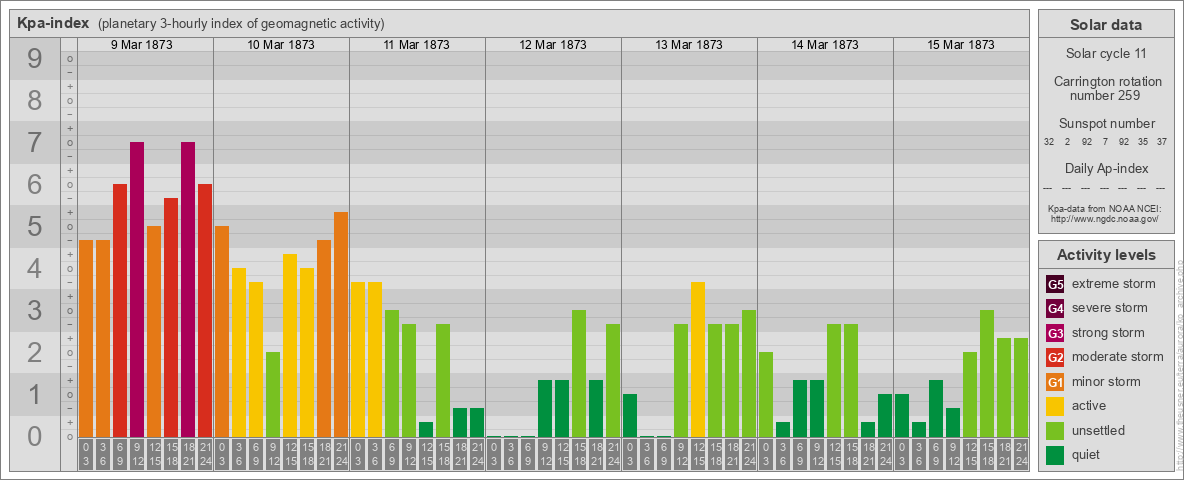
Task: Click the 12 Mar 15-18h light green bar
Action: click(578, 374)
